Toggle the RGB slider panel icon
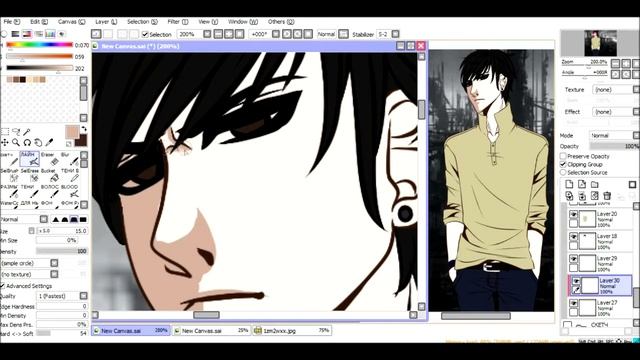Image resolution: width=640 pixels, height=360 pixels. click(16, 34)
